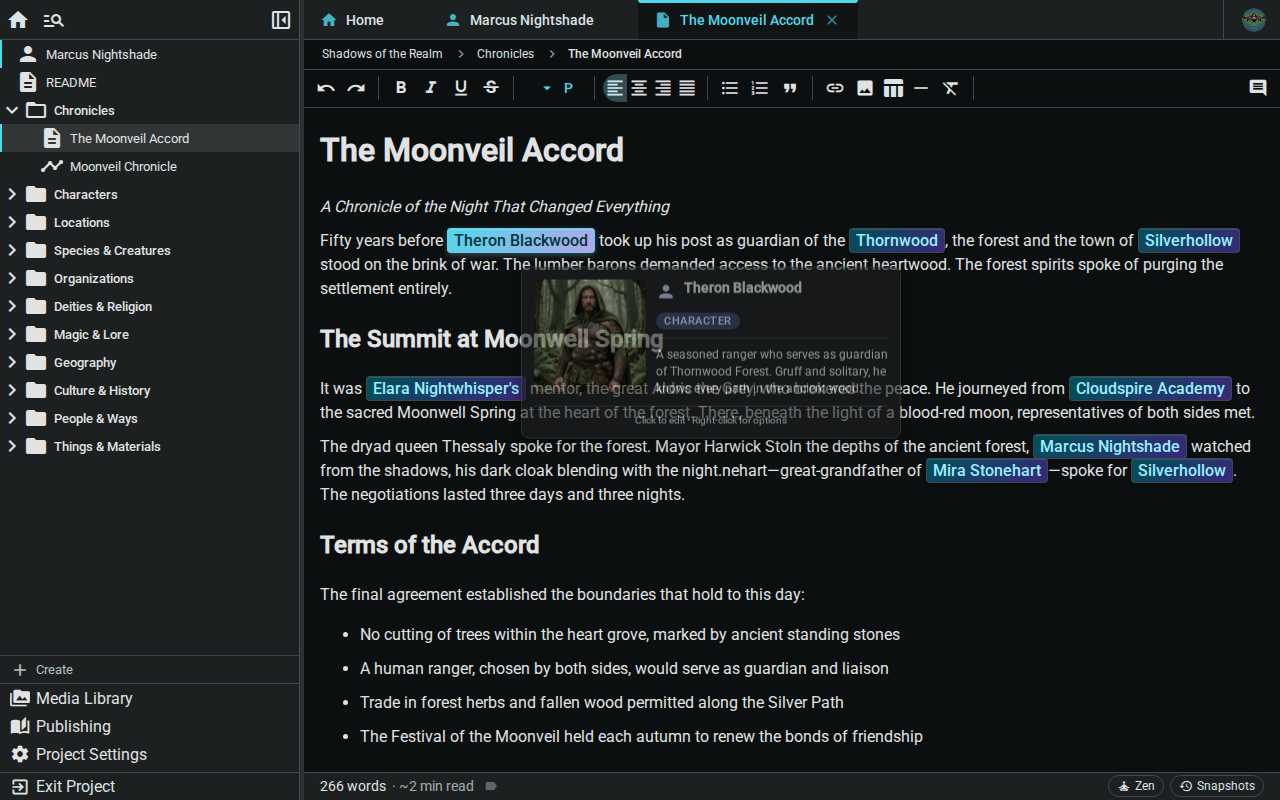Switch to the Home tab
Image resolution: width=1280 pixels, height=800 pixels.
[353, 20]
